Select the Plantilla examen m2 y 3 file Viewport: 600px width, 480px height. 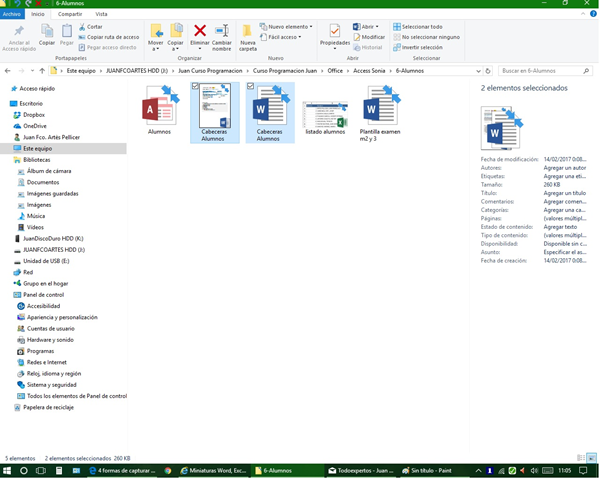pyautogui.click(x=381, y=106)
